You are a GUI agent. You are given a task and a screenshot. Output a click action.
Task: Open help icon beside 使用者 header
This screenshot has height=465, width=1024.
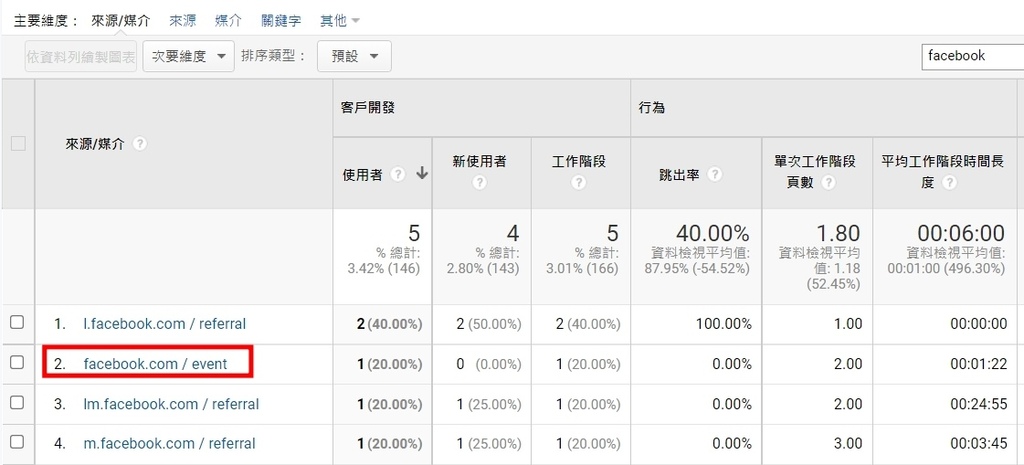pyautogui.click(x=398, y=174)
